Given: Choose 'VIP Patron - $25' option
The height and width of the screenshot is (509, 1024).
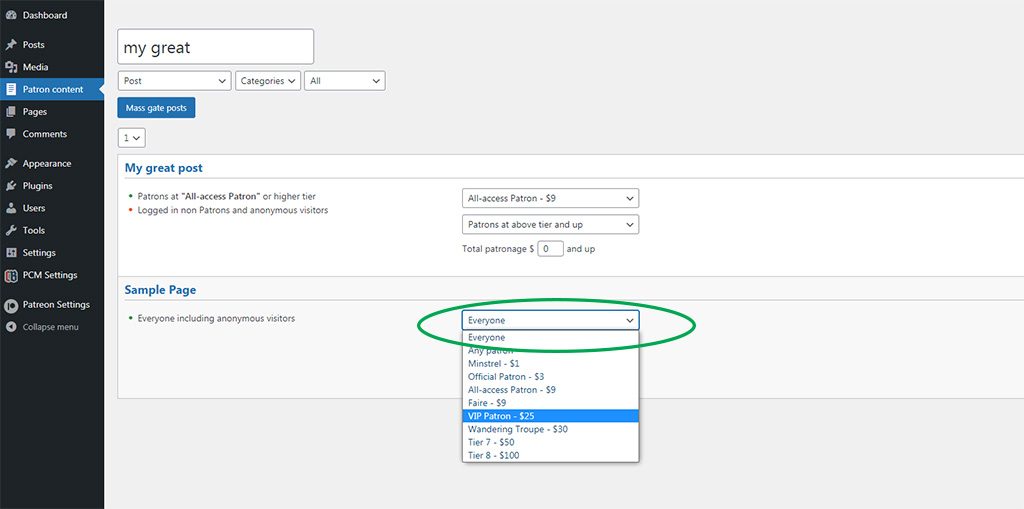Looking at the screenshot, I should pos(551,416).
